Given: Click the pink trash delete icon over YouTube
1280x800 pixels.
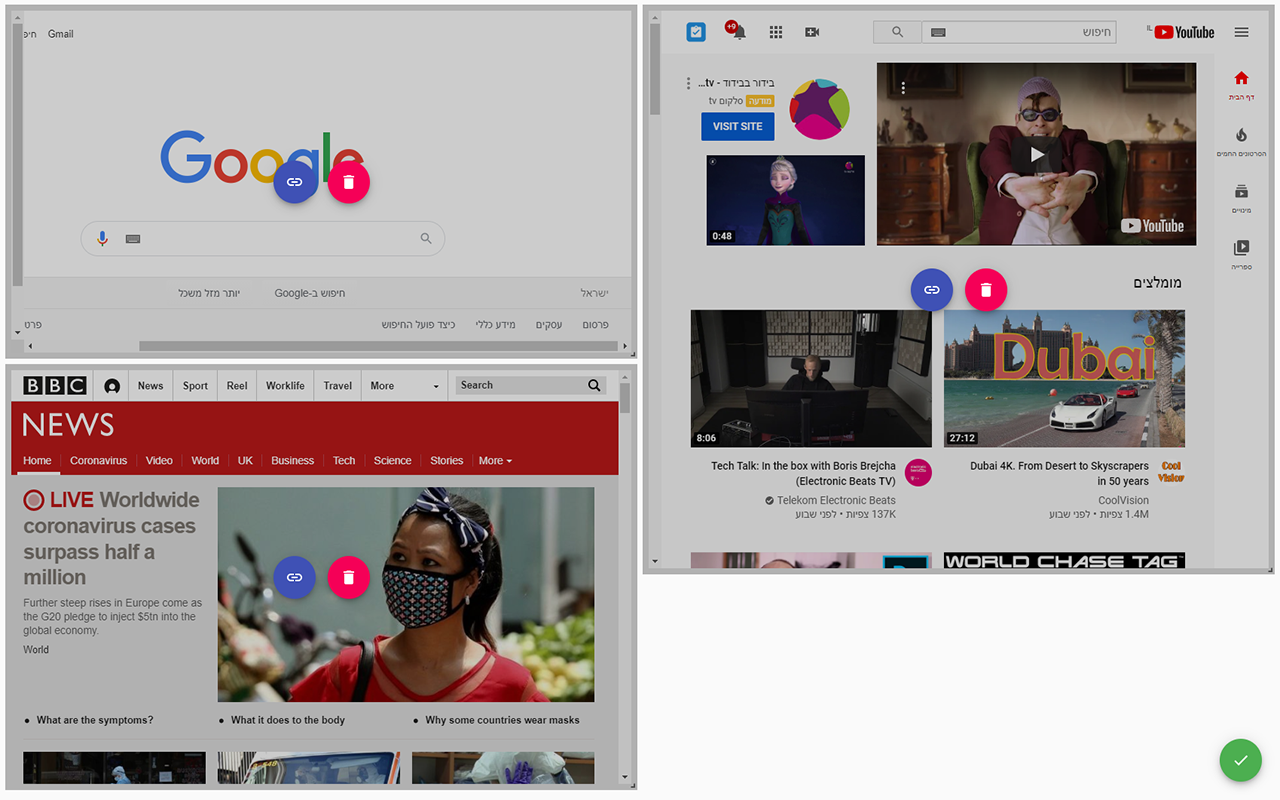Looking at the screenshot, I should coord(986,289).
